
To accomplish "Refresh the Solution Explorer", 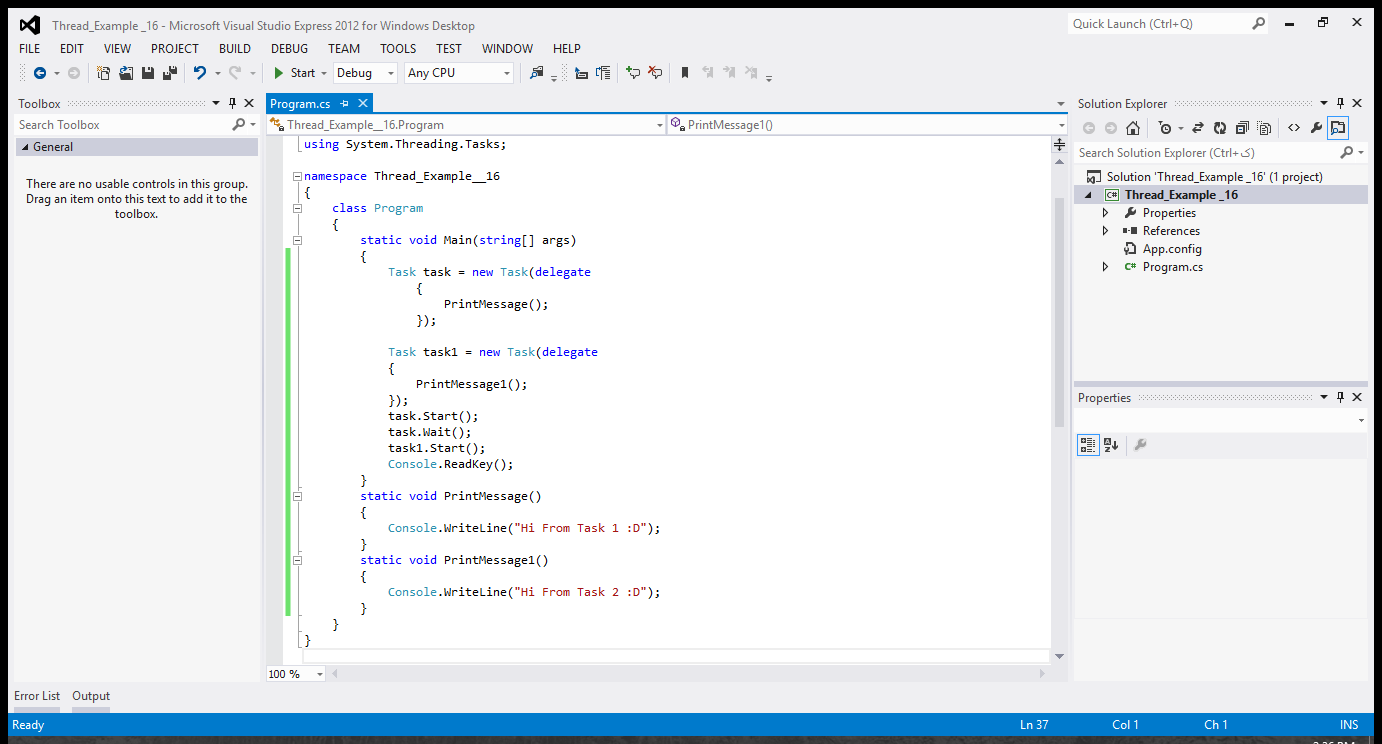I will 1220,128.
